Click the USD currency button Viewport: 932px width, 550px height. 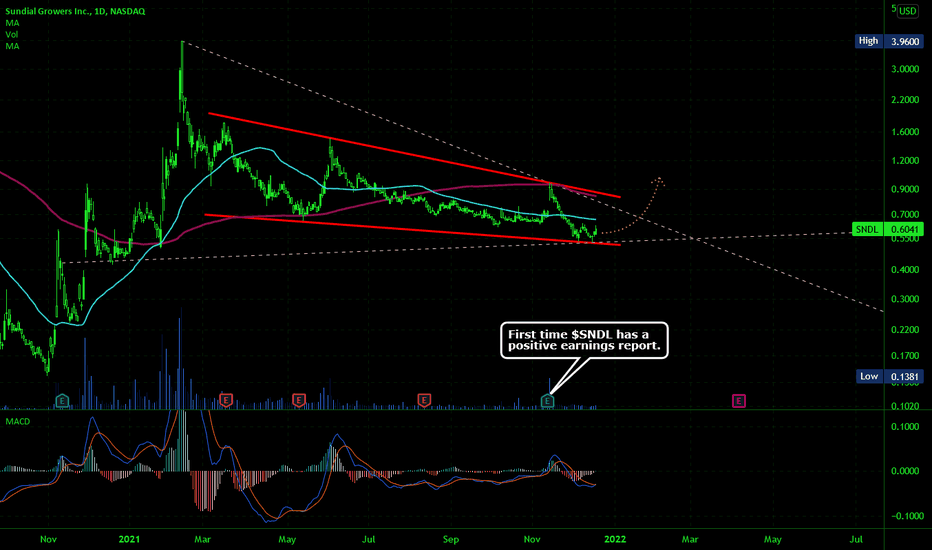tap(907, 11)
